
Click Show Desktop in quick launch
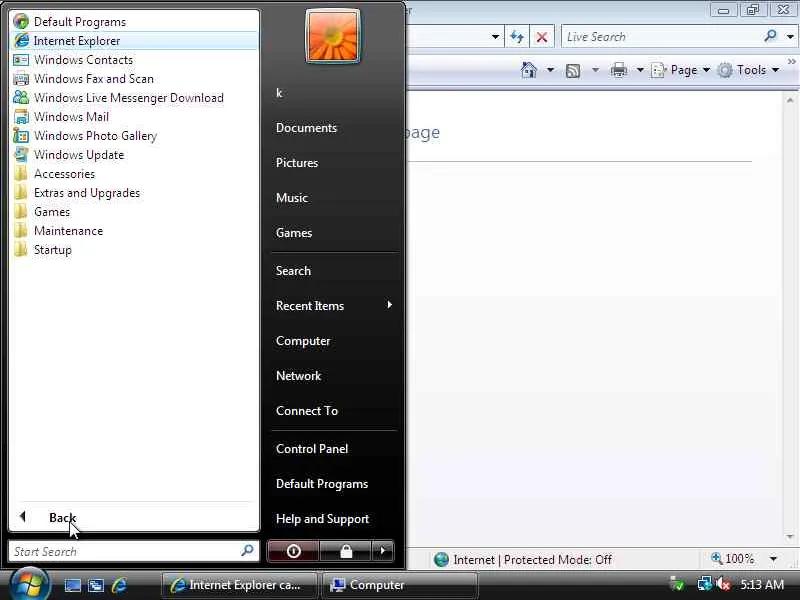pos(72,585)
